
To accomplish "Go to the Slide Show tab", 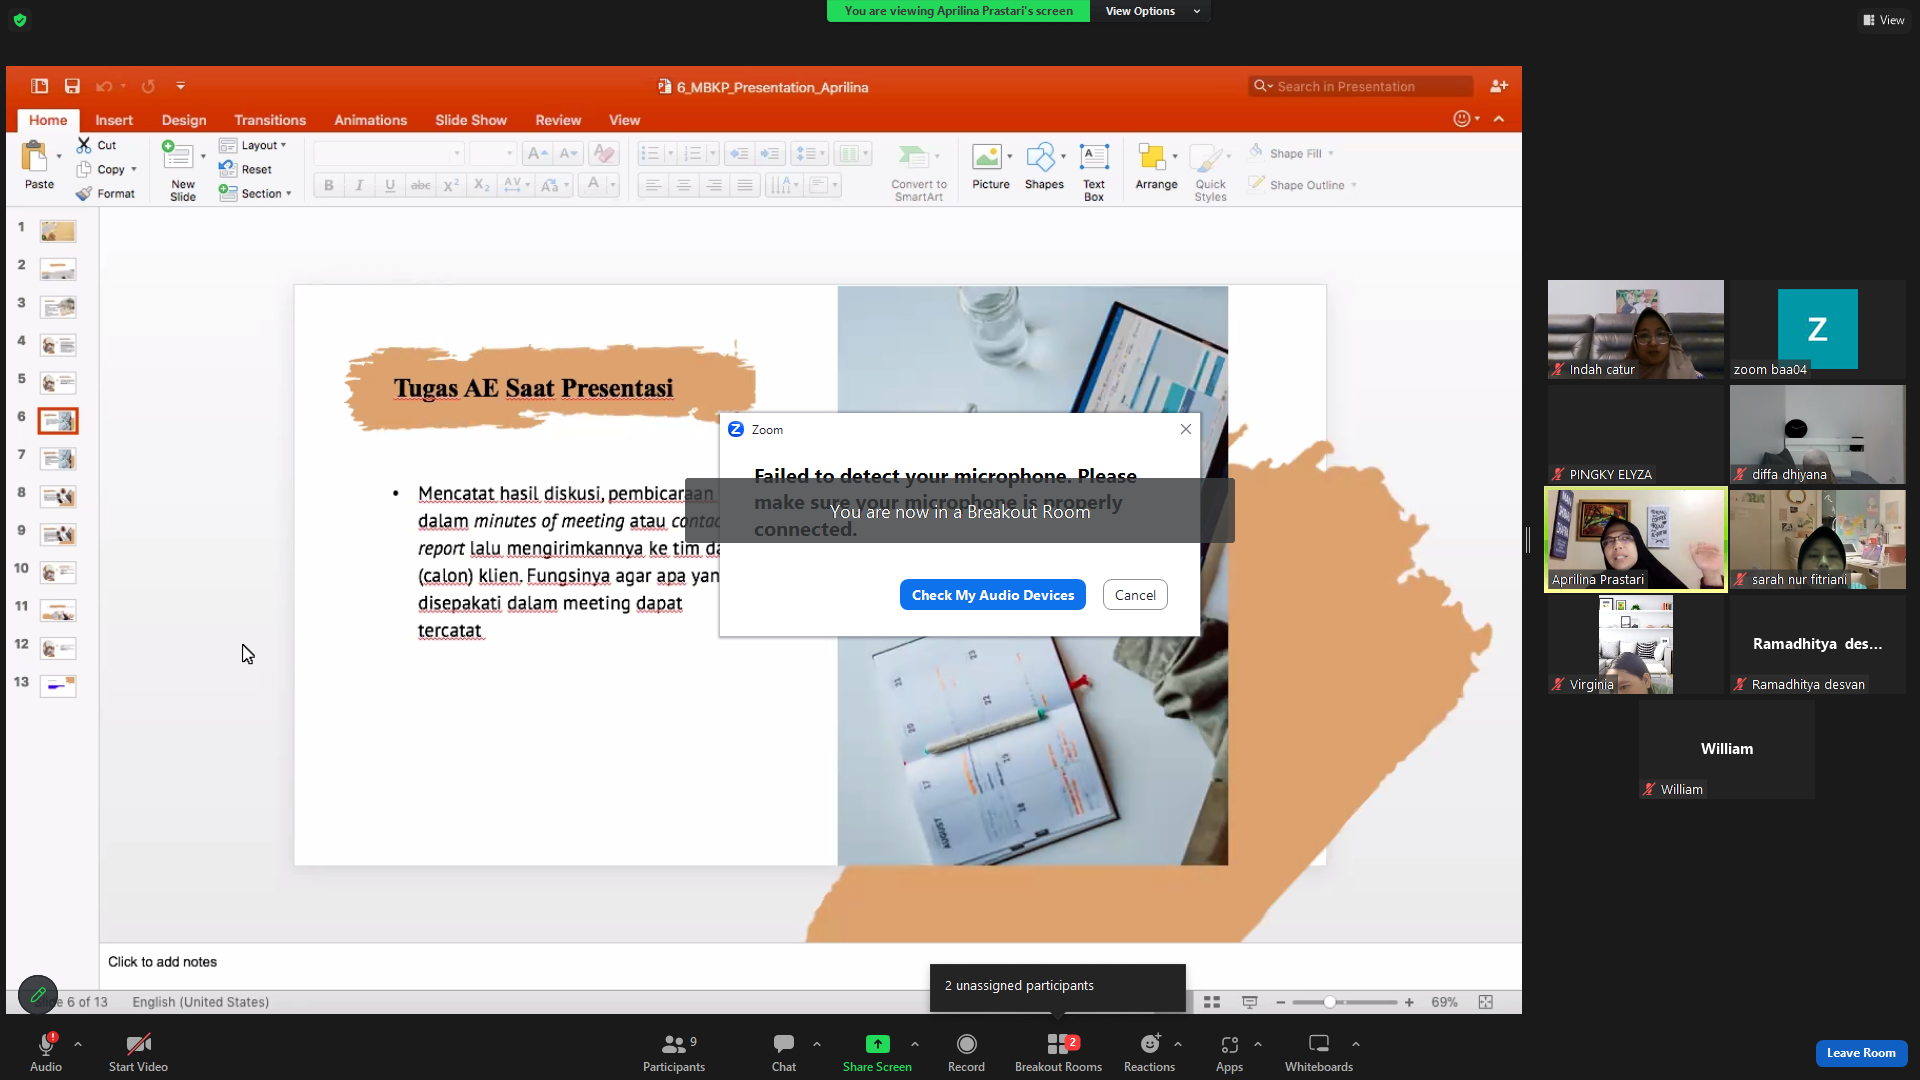I will point(471,120).
